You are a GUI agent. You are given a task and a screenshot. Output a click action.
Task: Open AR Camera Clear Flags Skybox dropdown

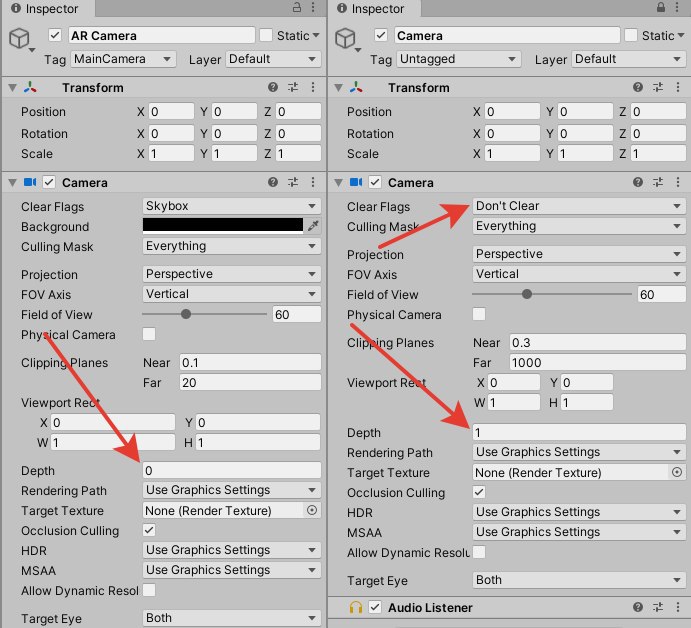232,206
